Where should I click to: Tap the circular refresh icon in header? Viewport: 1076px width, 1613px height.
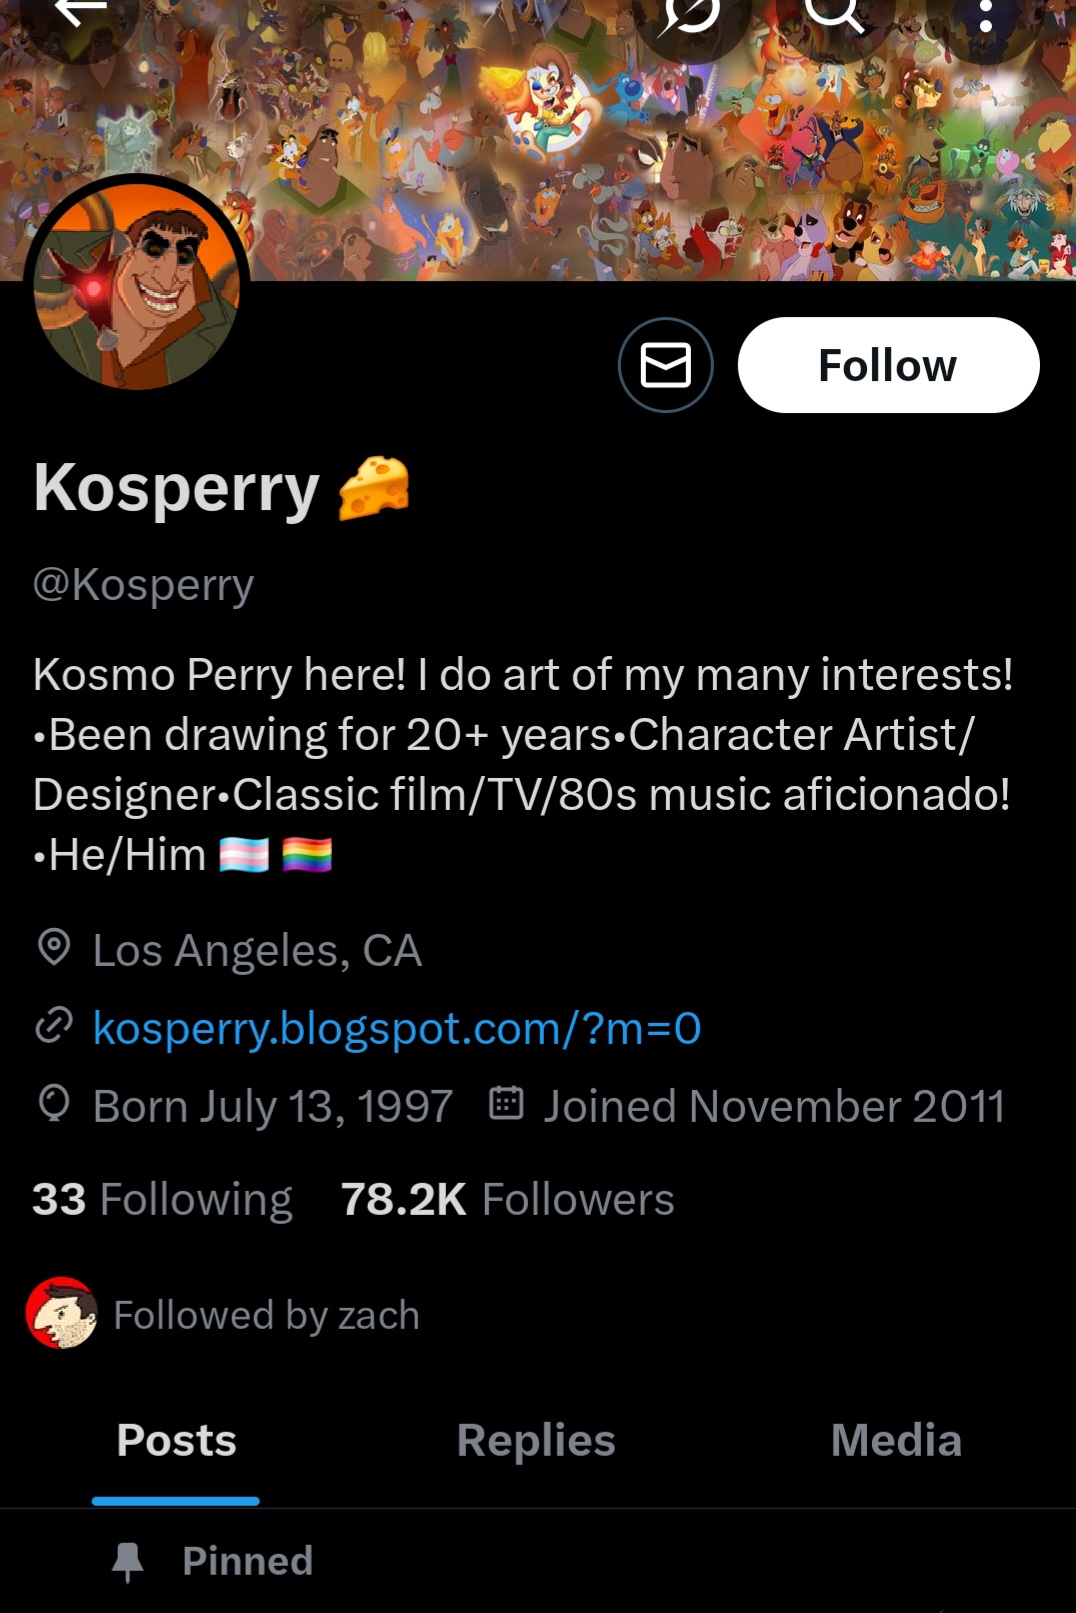692,14
